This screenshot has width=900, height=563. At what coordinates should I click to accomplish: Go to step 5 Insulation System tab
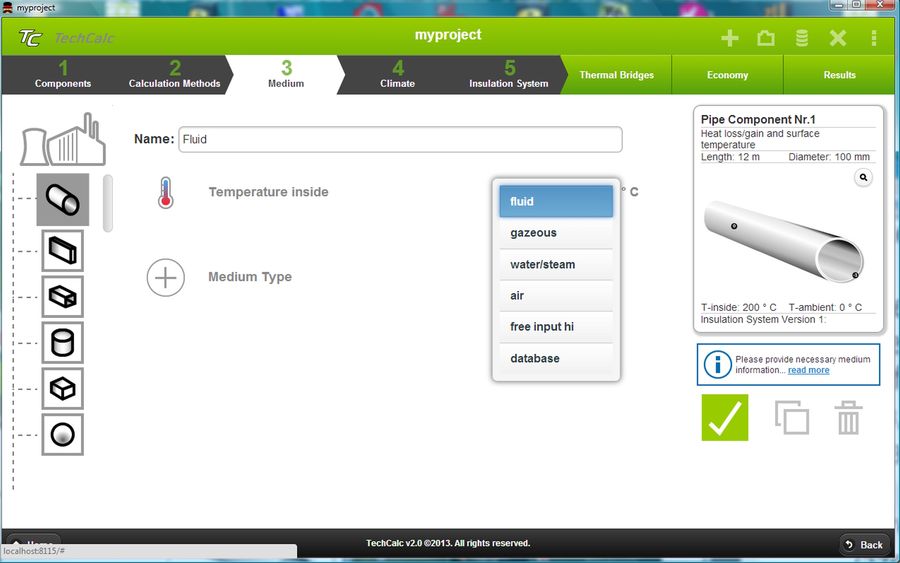509,75
